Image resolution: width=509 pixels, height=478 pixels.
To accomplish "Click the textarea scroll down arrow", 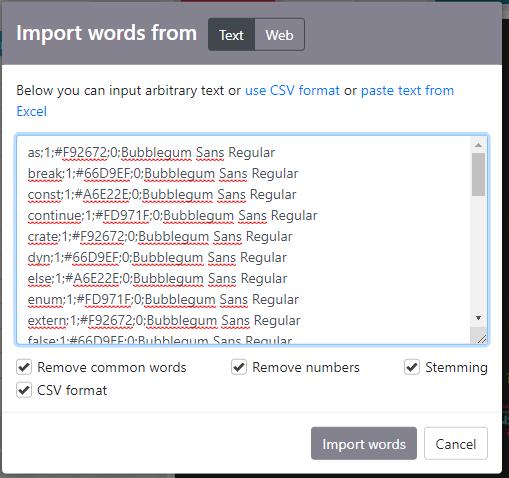I will [x=478, y=318].
